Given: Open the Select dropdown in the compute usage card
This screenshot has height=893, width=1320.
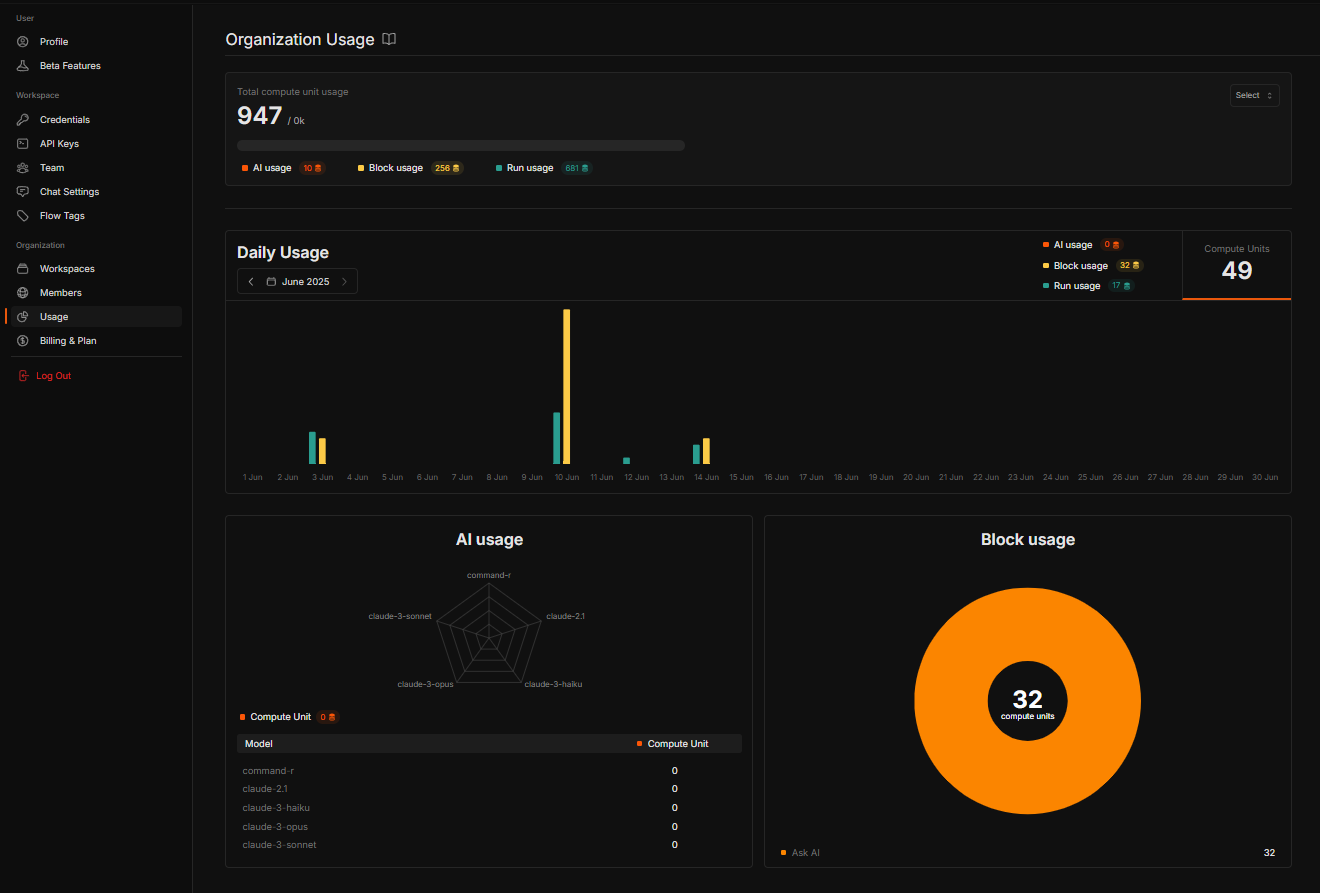Looking at the screenshot, I should click(x=1254, y=95).
